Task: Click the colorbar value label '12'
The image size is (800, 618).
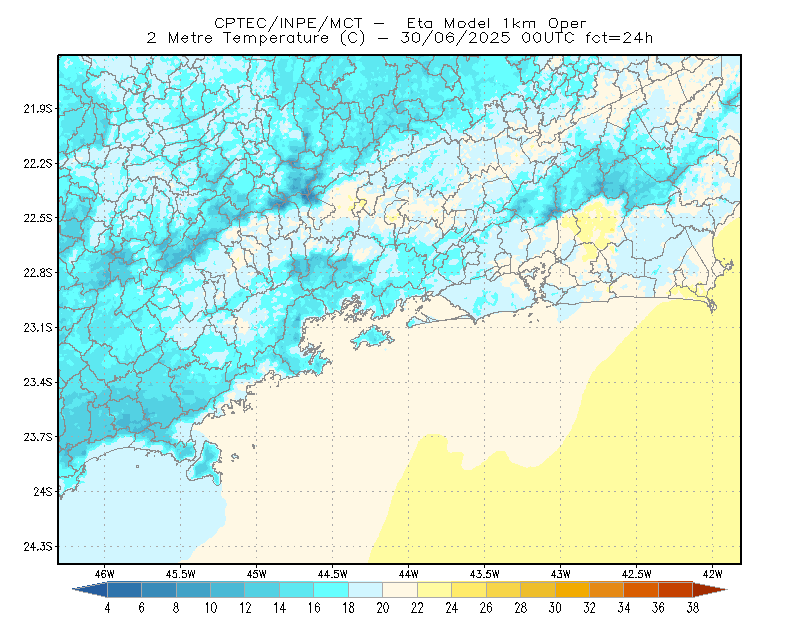Action: [245, 608]
